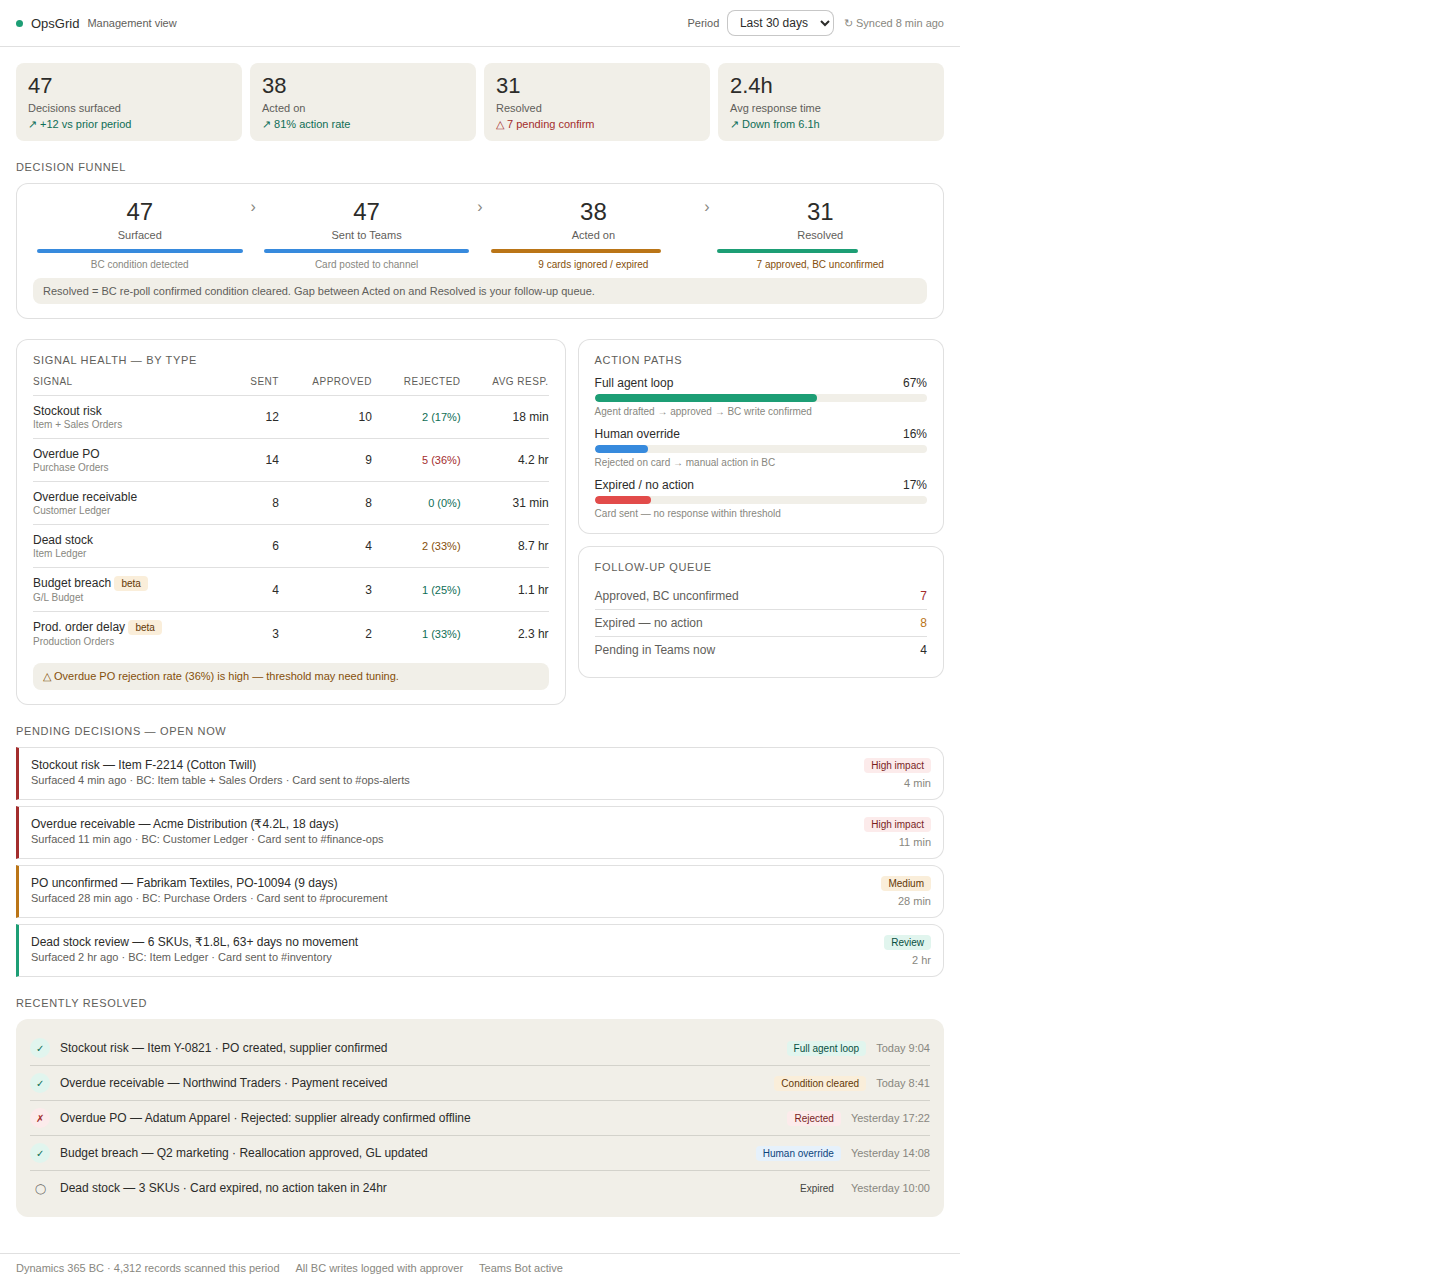This screenshot has height=1282, width=1440.
Task: Click the check icon for Budget breach Q2 marketing
Action: click(x=40, y=1153)
